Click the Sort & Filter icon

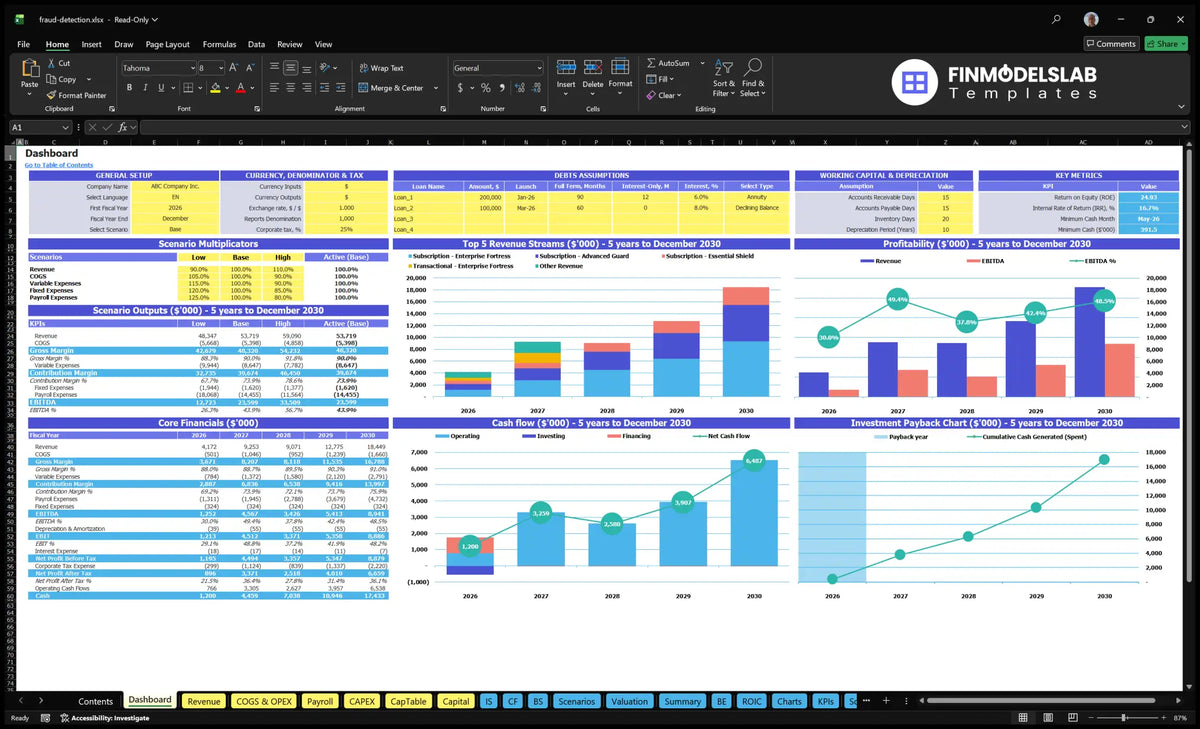[724, 67]
